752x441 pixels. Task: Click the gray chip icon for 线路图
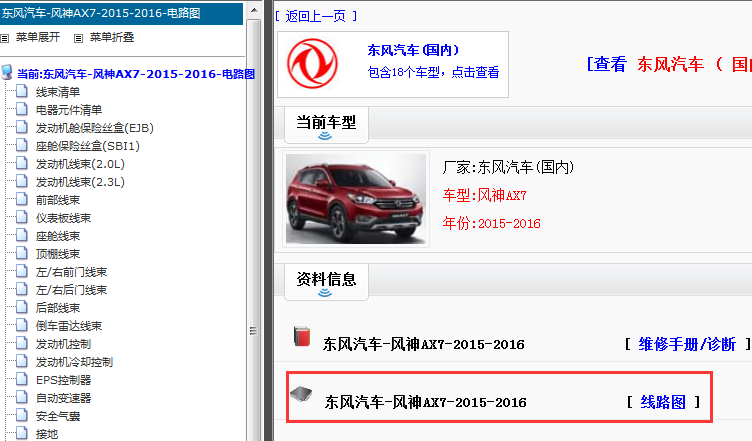tap(301, 394)
